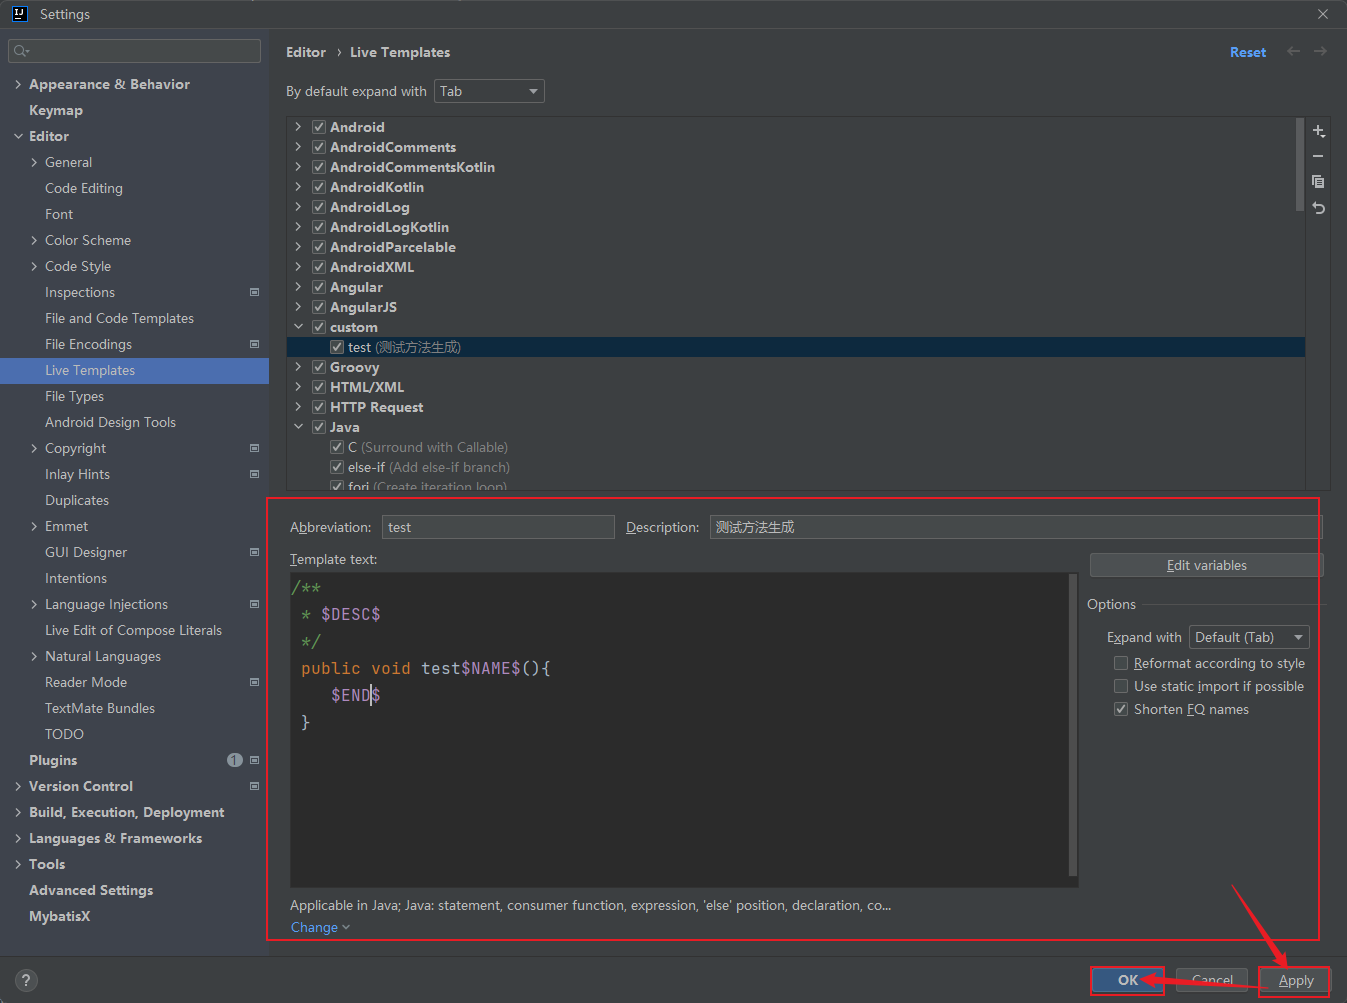The height and width of the screenshot is (1003, 1347).
Task: Select the 'C (Surround with Callable)' template
Action: pyautogui.click(x=428, y=447)
